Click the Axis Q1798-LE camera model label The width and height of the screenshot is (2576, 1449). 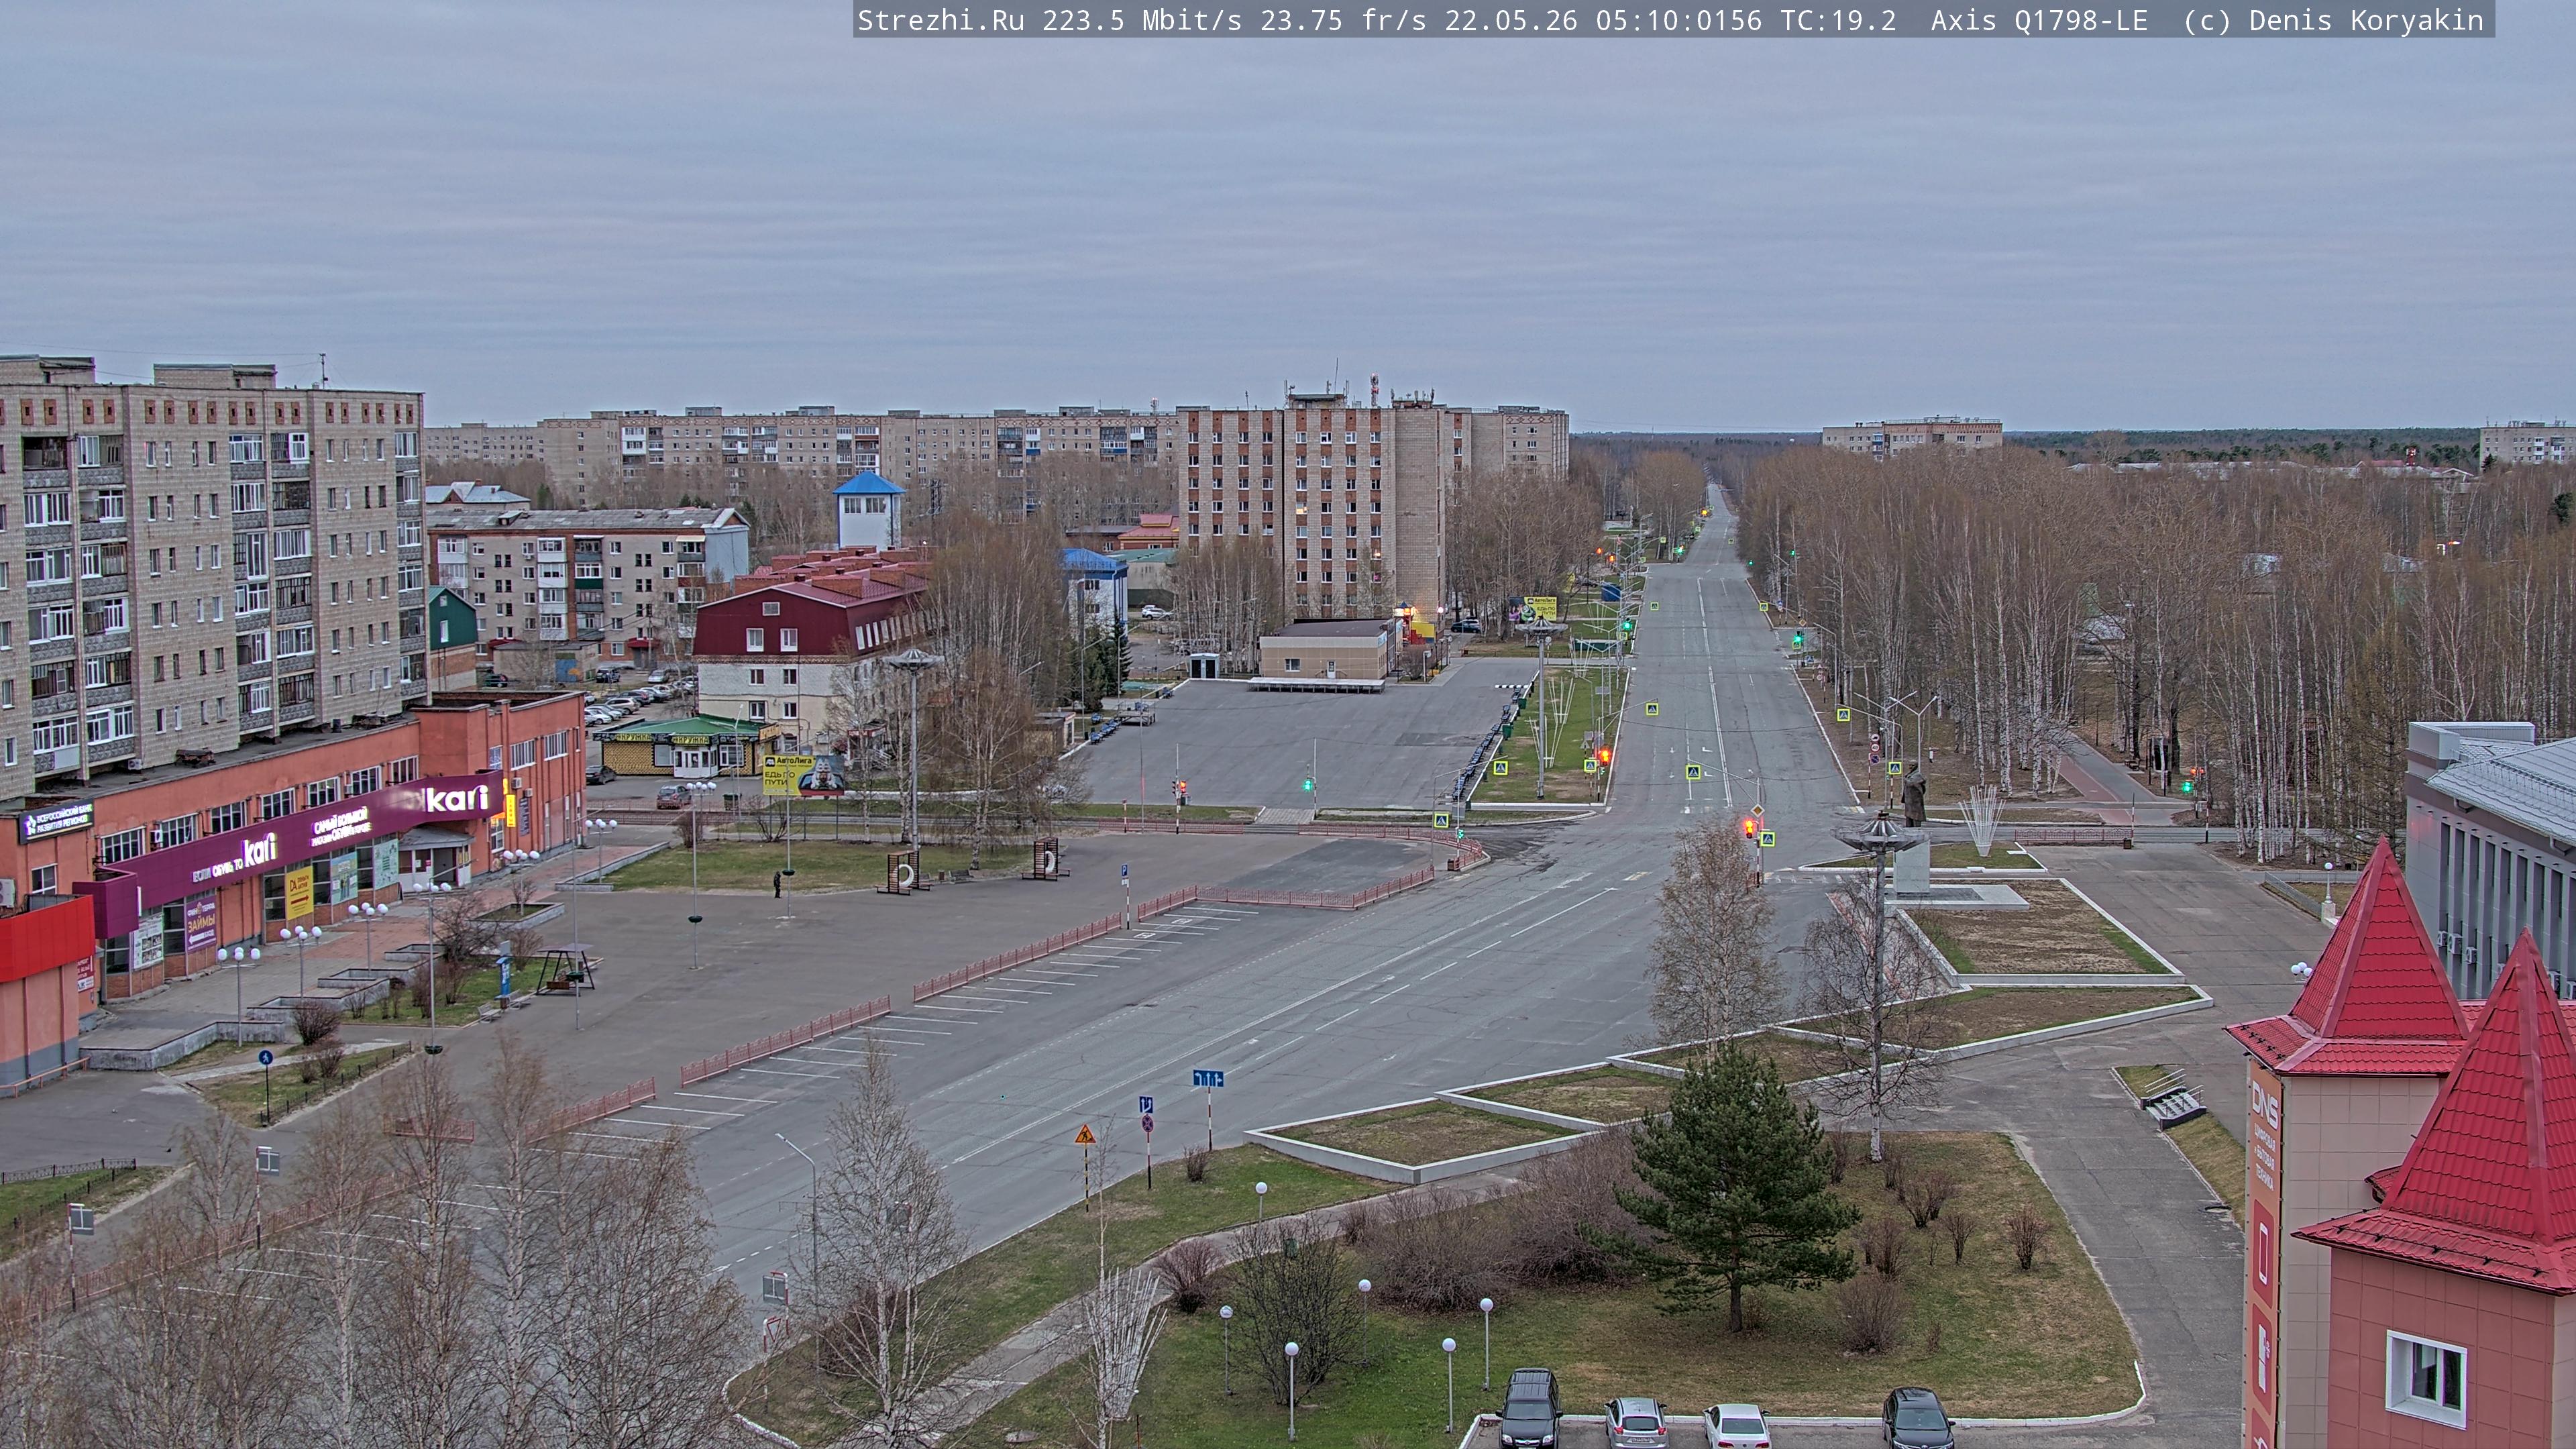[2039, 21]
